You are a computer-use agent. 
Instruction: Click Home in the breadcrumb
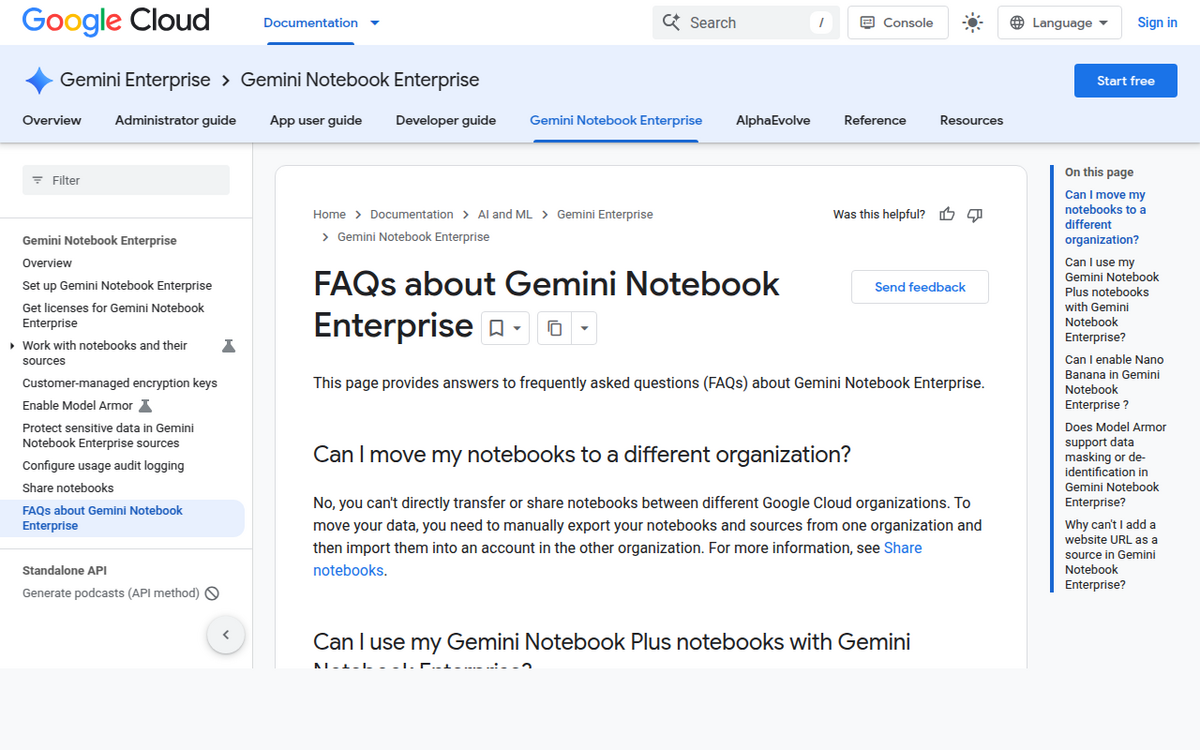[329, 215]
